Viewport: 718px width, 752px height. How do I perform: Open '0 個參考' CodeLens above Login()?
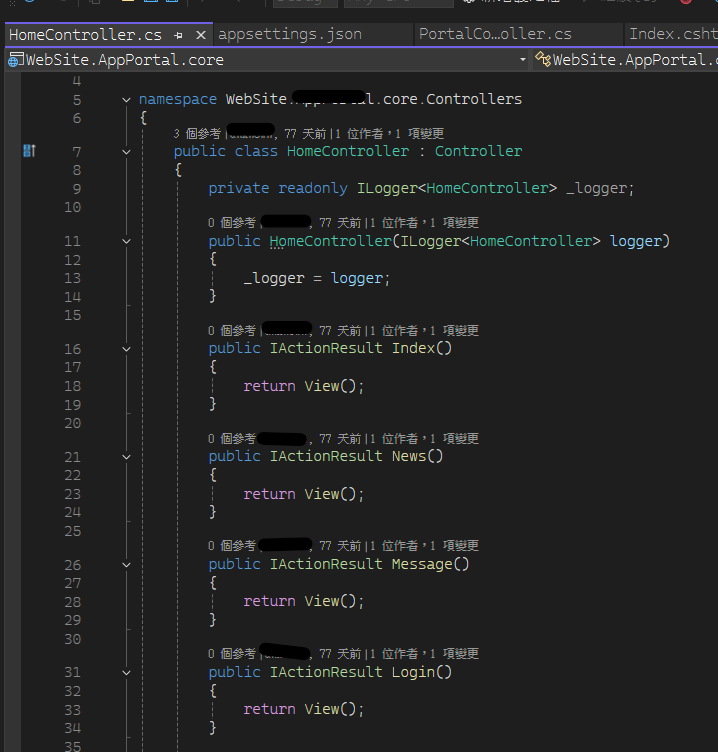(x=232, y=653)
